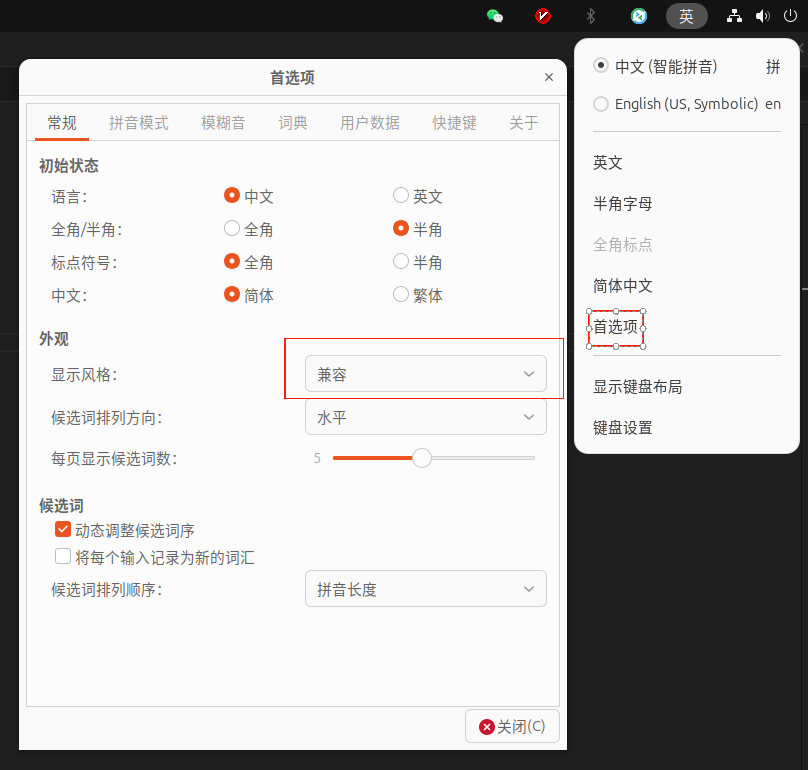Image resolution: width=808 pixels, height=770 pixels.
Task: Expand the 候选词排列方向 dropdown
Action: (425, 417)
